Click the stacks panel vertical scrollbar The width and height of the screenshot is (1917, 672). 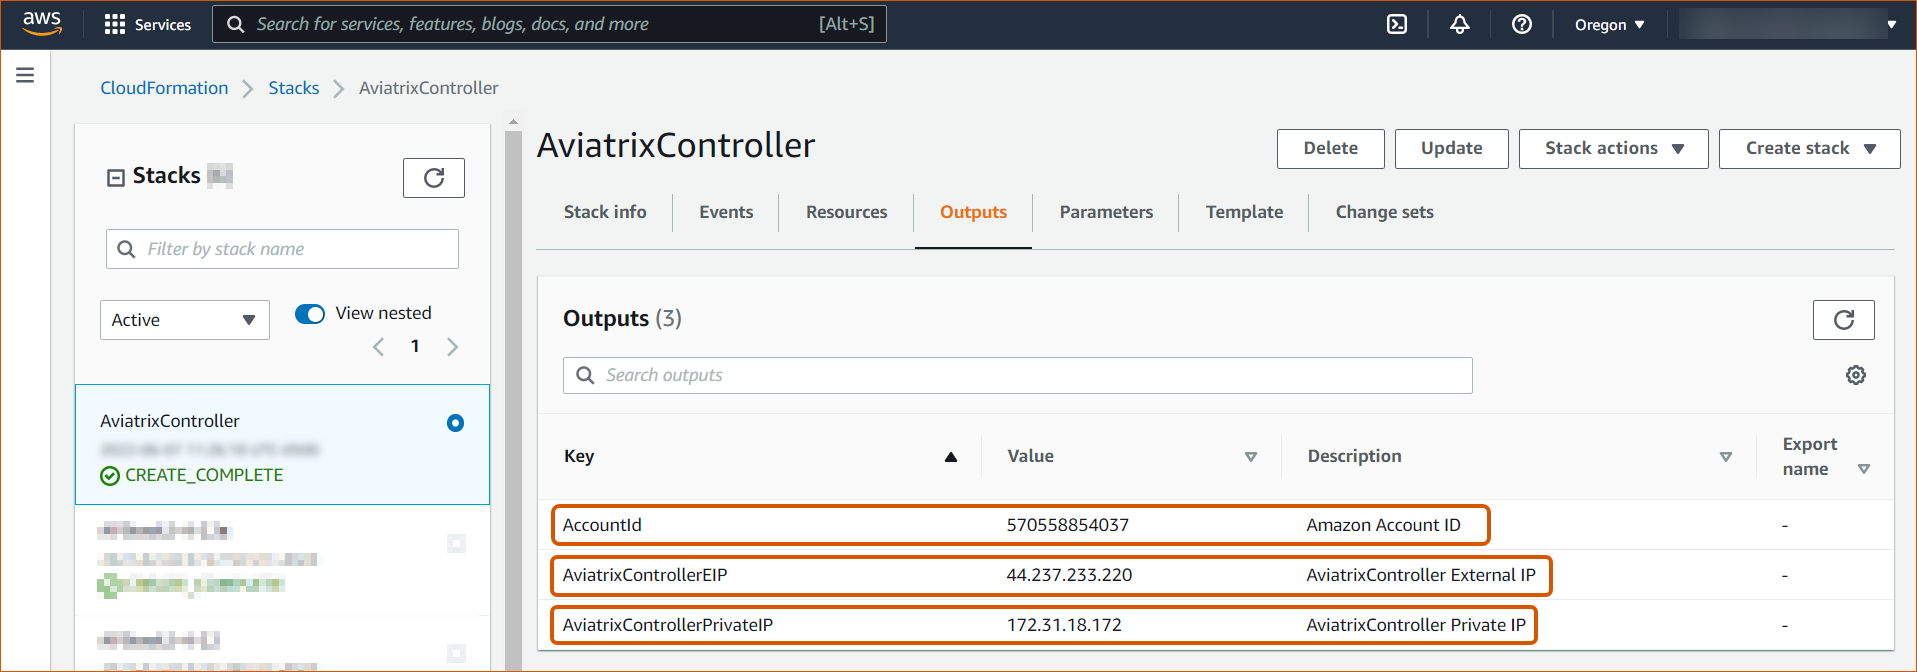click(513, 400)
